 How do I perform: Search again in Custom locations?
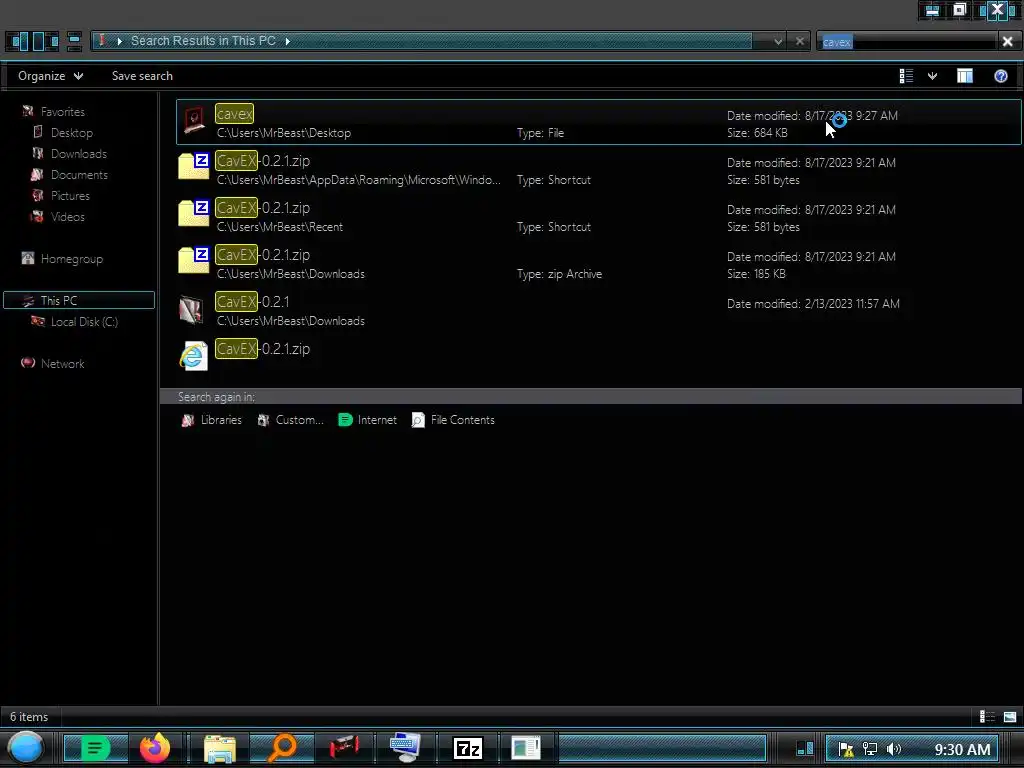point(290,420)
